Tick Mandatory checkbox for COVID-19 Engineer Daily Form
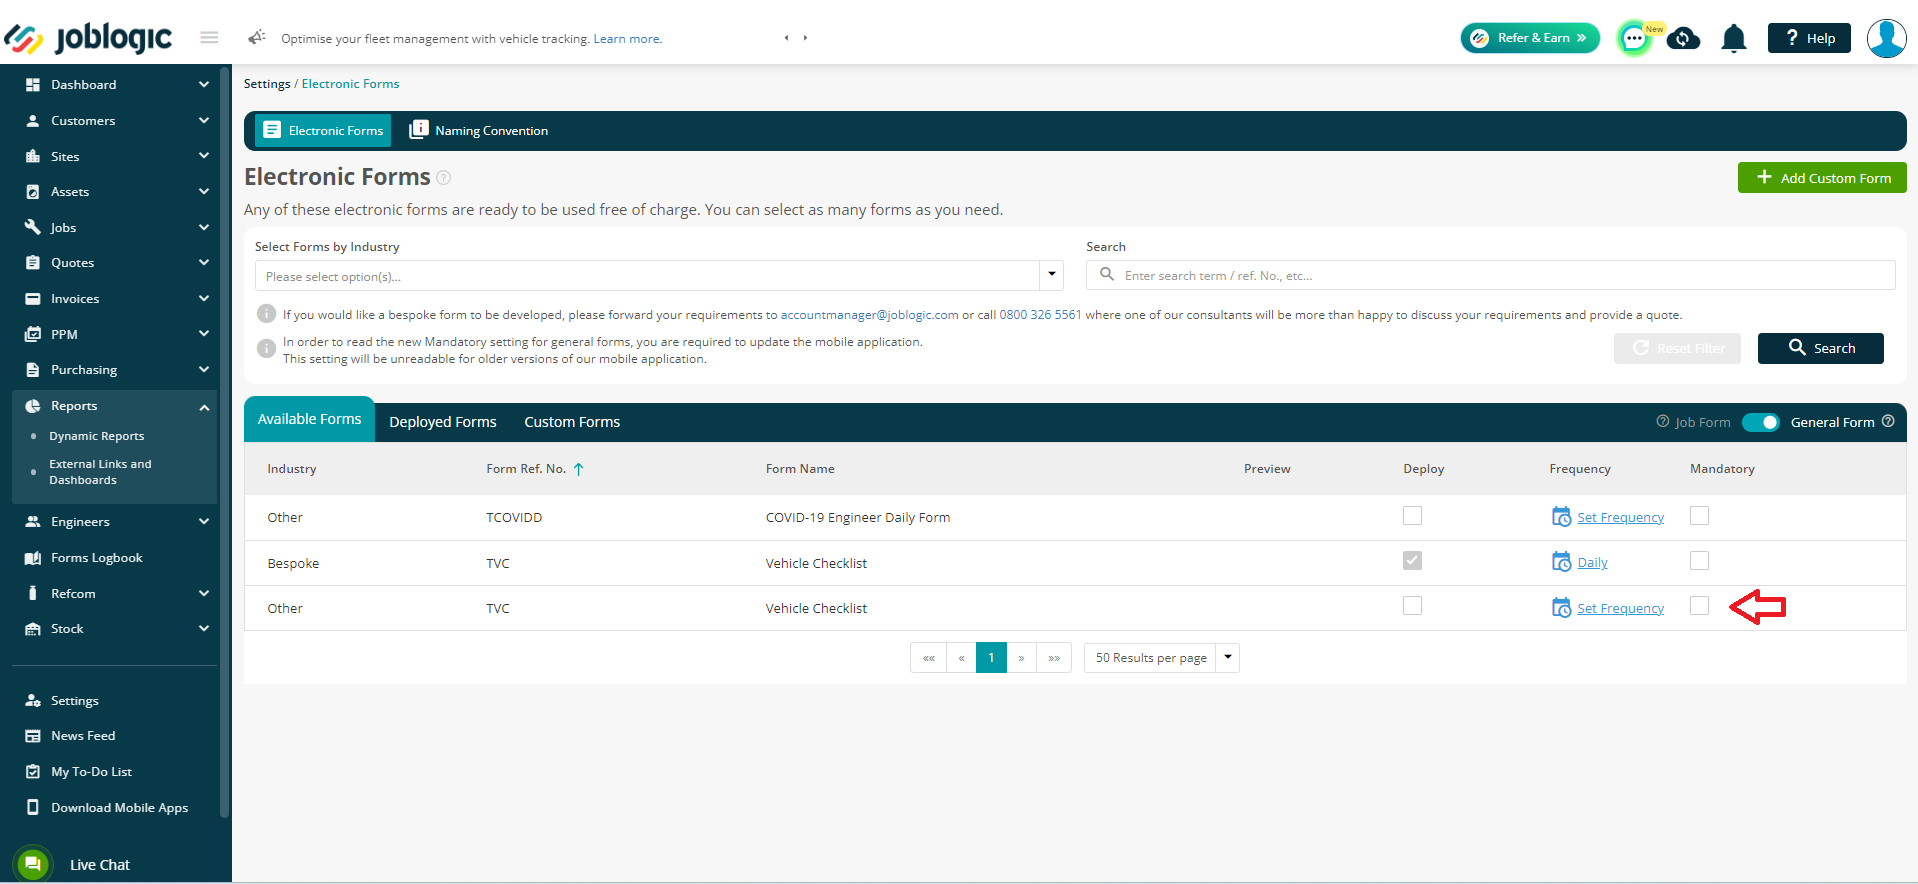This screenshot has width=1918, height=884. (1699, 516)
